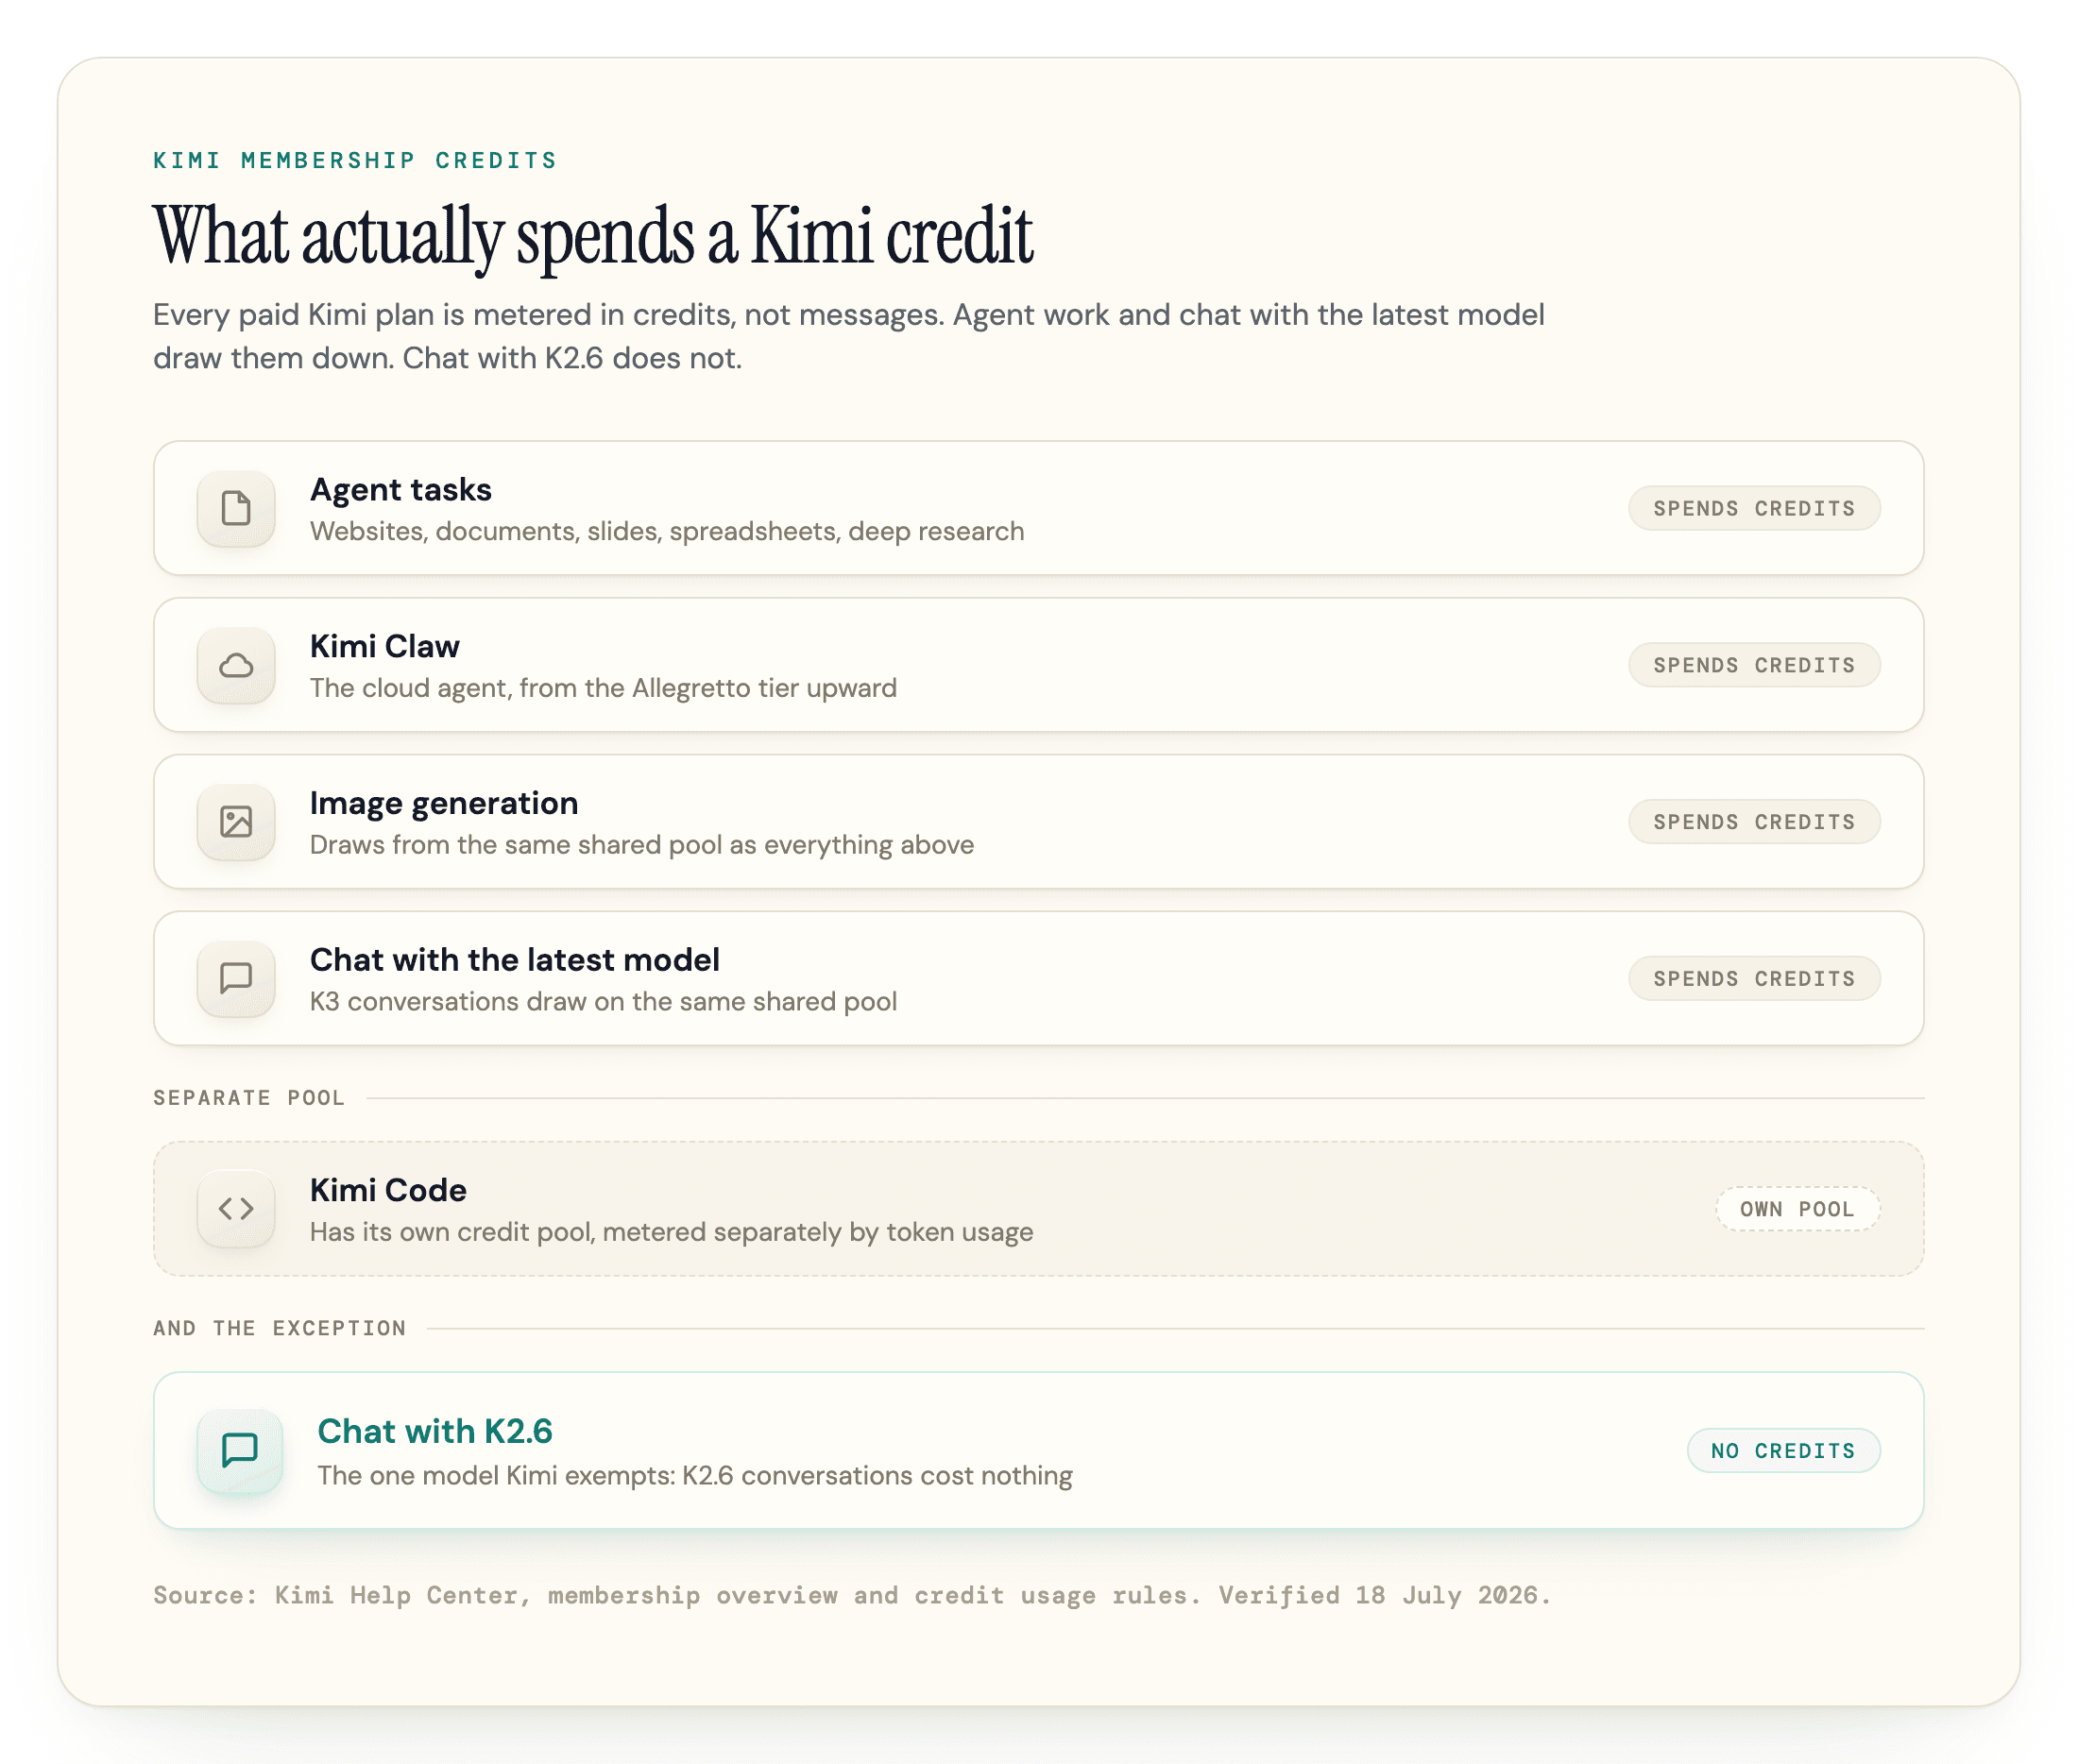
Task: Click the Spends Credits badge on Agent tasks
Action: tap(1754, 508)
